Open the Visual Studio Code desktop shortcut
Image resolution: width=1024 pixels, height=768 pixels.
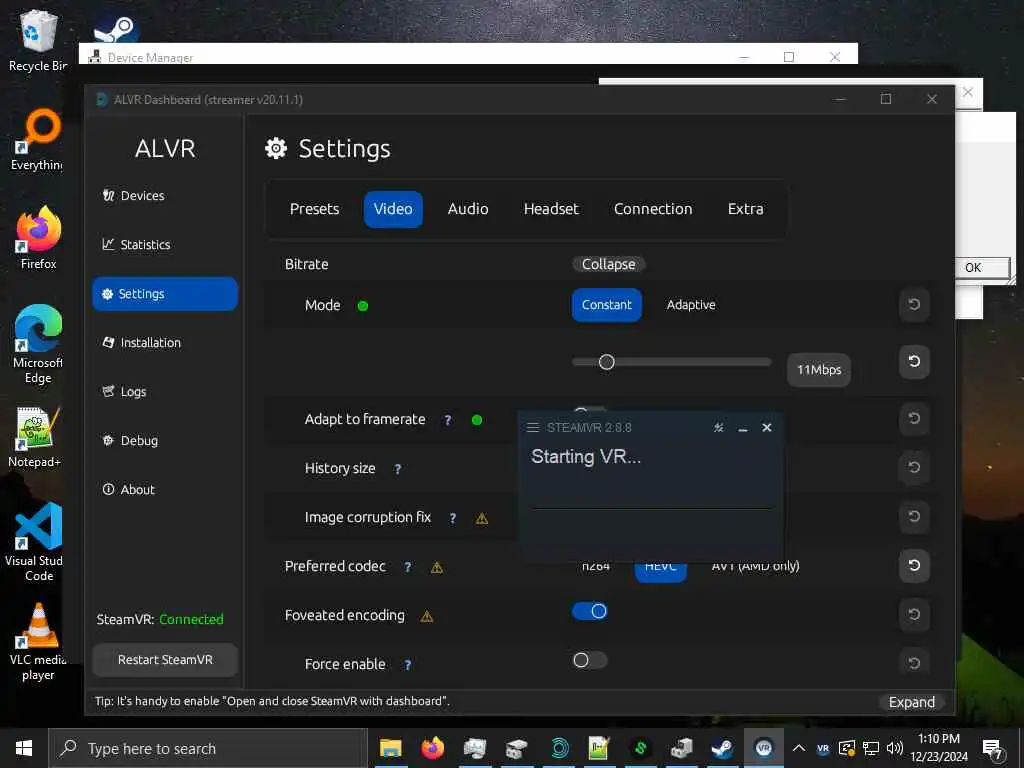(35, 542)
